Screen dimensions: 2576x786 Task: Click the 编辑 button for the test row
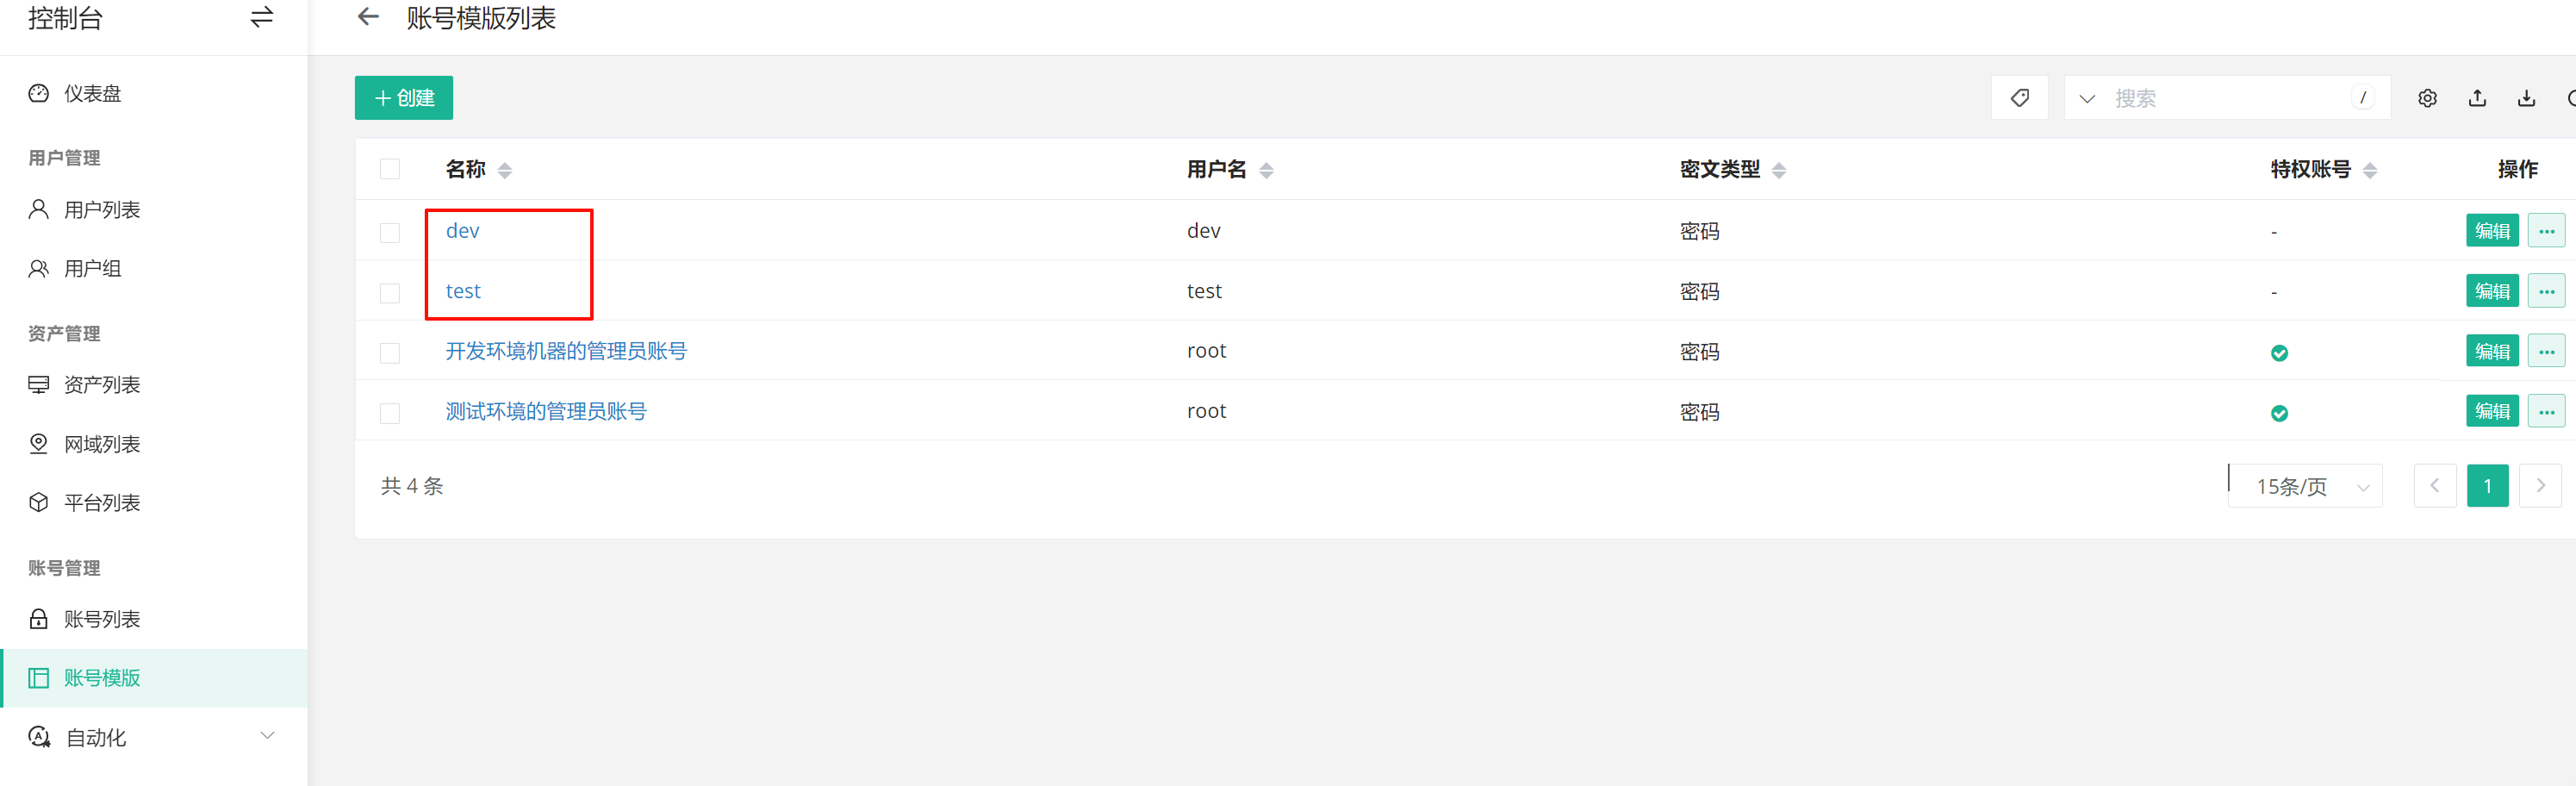2491,291
